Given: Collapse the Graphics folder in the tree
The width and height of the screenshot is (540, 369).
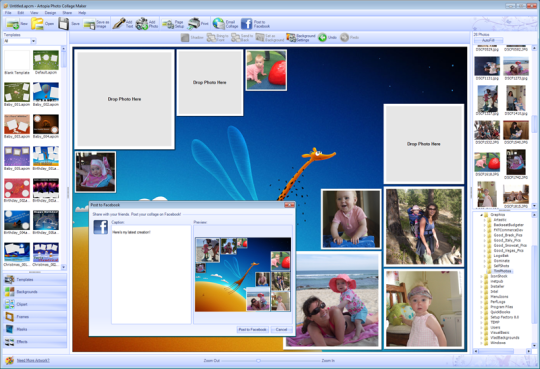Looking at the screenshot, I should point(482,215).
